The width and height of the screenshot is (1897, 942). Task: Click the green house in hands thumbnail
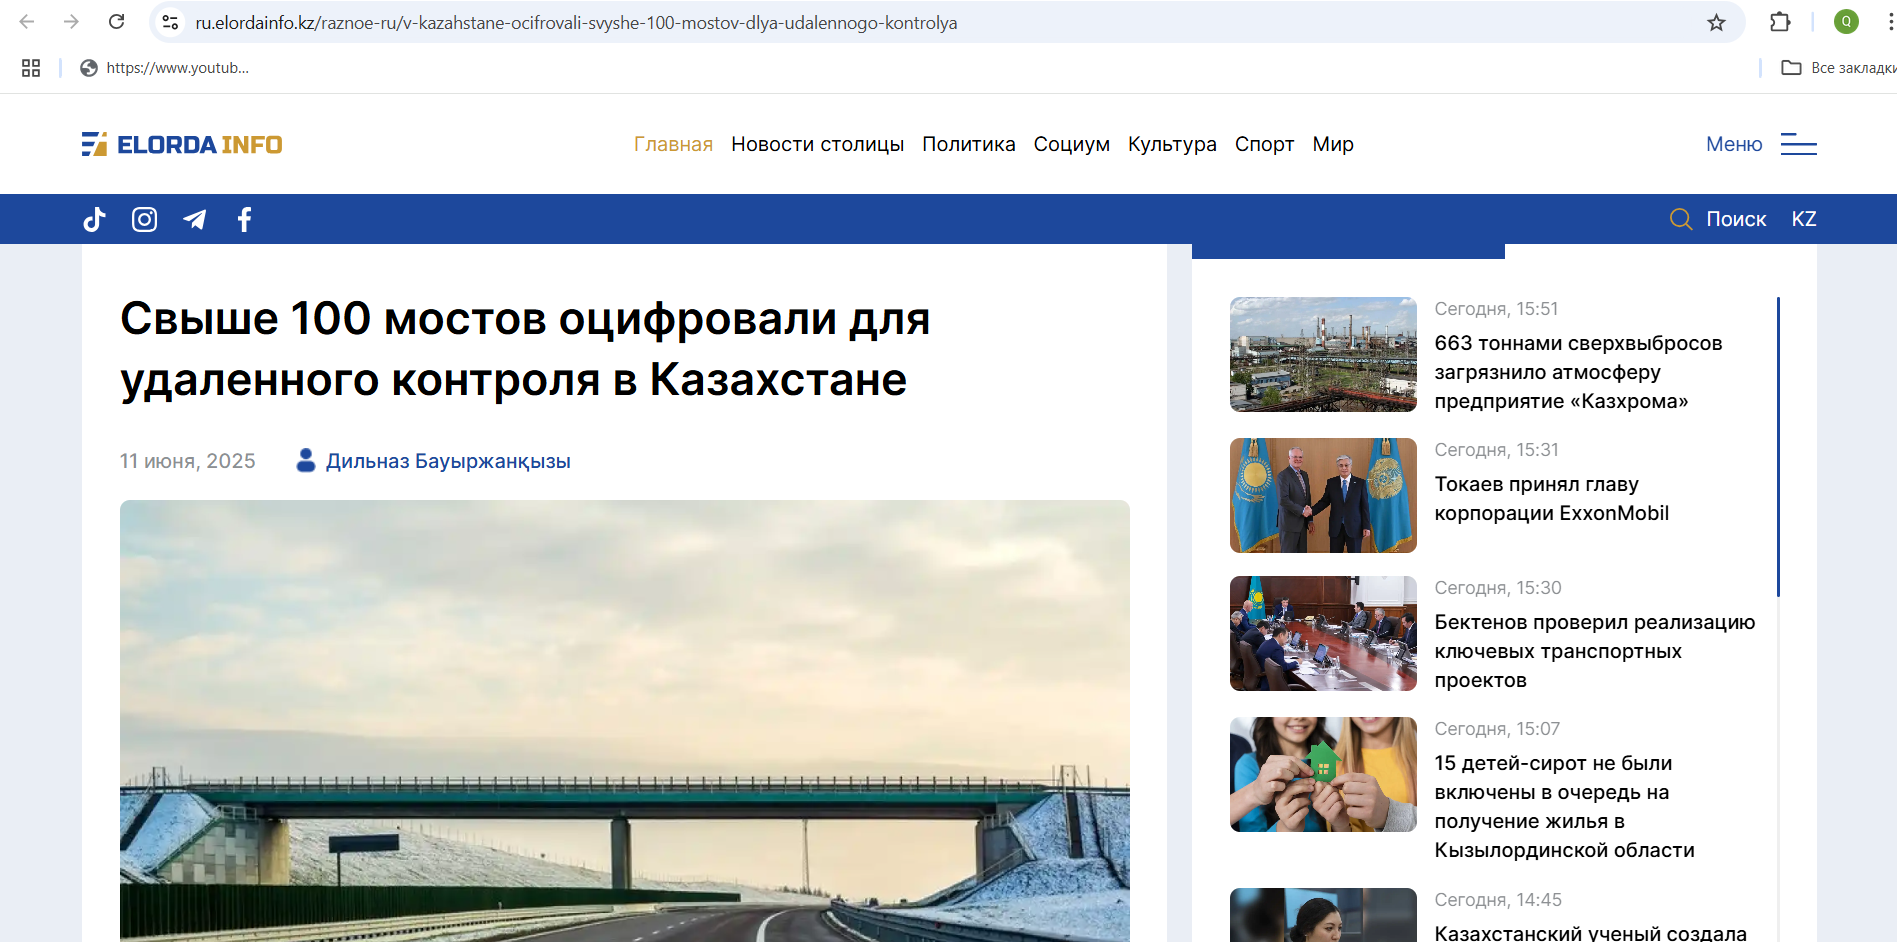click(x=1323, y=774)
